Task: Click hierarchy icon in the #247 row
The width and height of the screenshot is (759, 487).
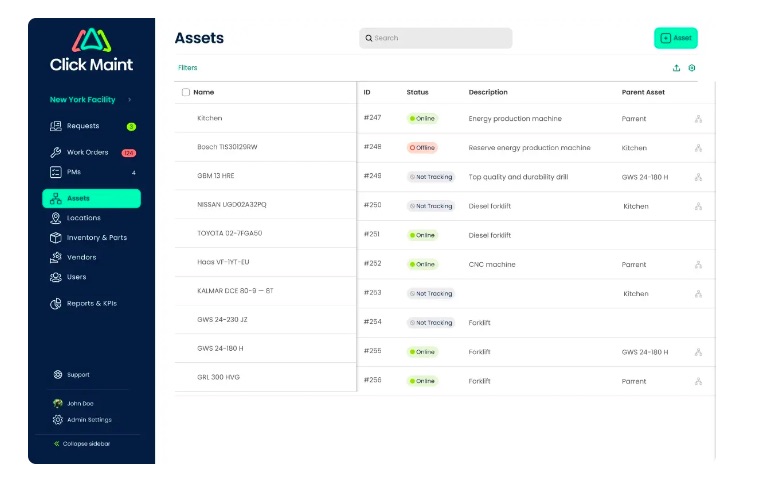Action: (x=698, y=119)
